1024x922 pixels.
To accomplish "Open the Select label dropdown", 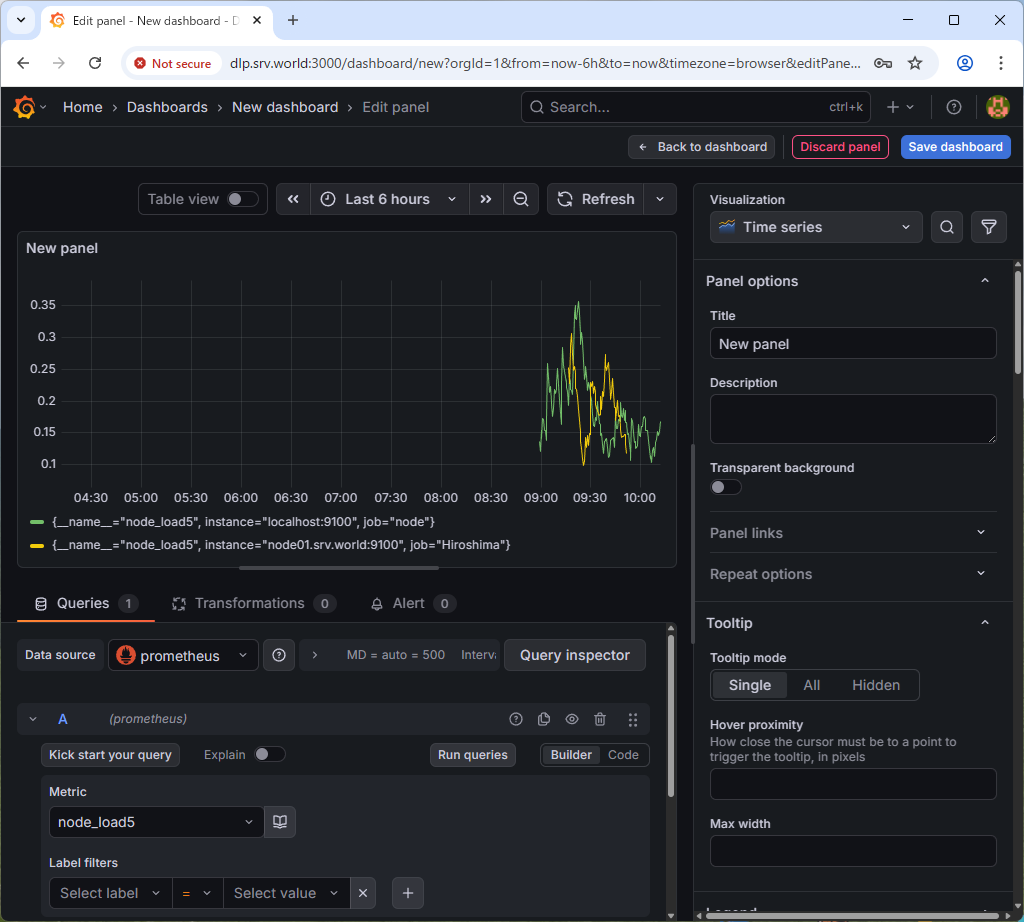I will pyautogui.click(x=110, y=893).
